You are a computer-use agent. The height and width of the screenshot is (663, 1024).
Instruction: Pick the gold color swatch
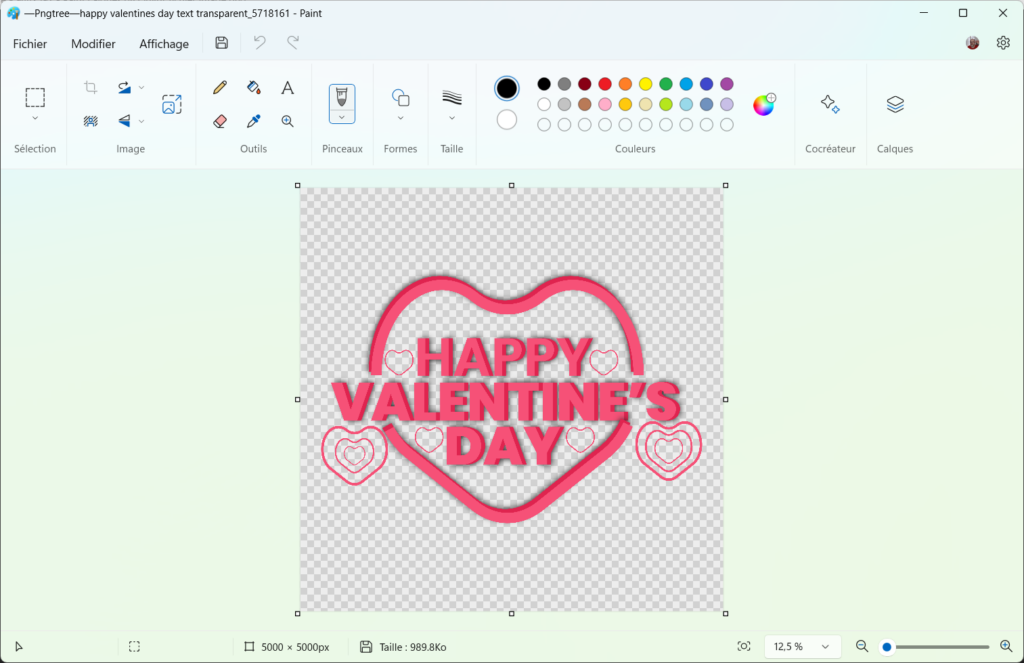click(x=626, y=105)
